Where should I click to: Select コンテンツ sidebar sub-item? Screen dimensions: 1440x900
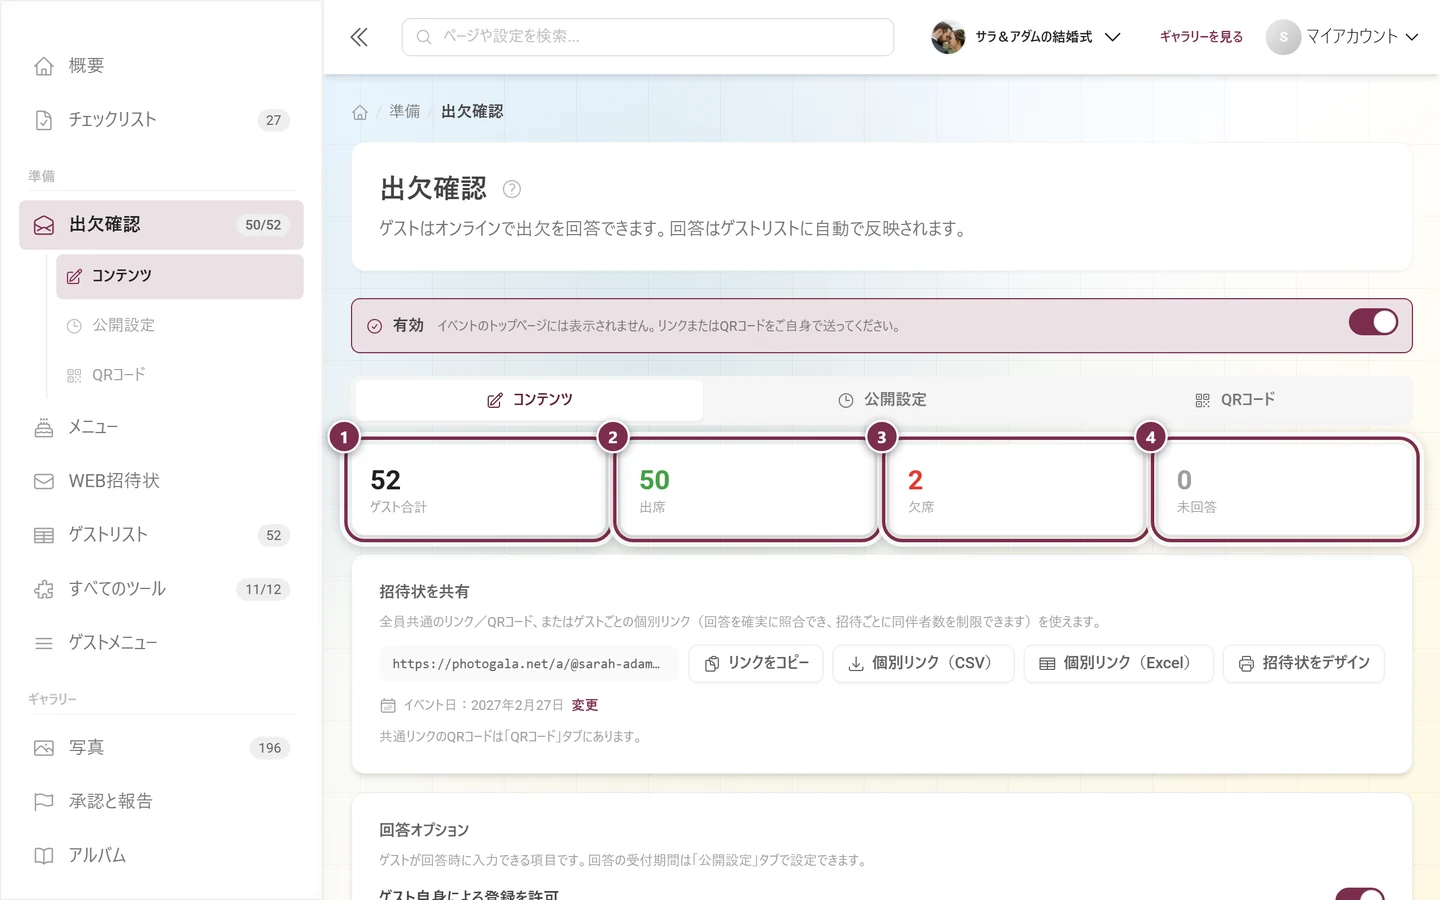tap(180, 276)
